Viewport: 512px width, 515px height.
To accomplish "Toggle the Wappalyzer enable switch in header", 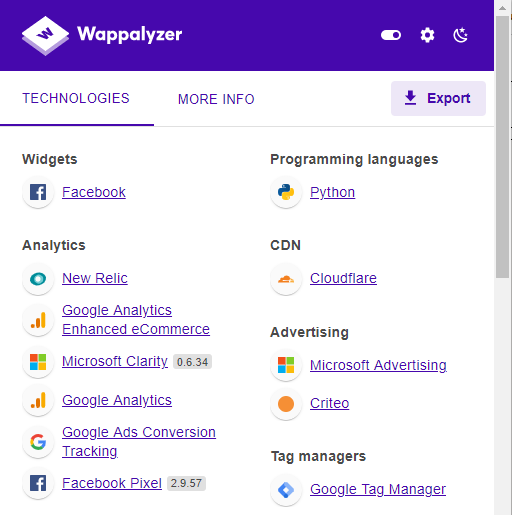I will tap(391, 35).
